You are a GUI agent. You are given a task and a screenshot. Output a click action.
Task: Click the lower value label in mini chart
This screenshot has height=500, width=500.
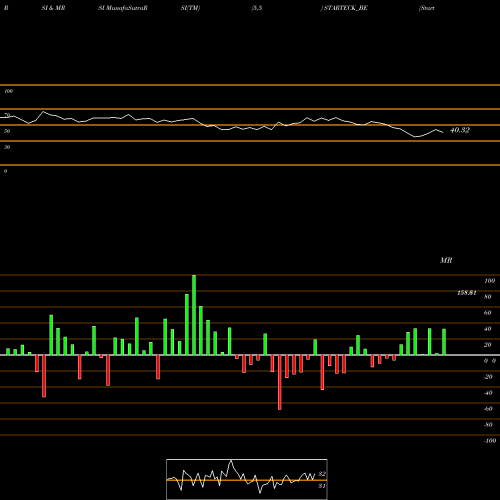click(322, 486)
